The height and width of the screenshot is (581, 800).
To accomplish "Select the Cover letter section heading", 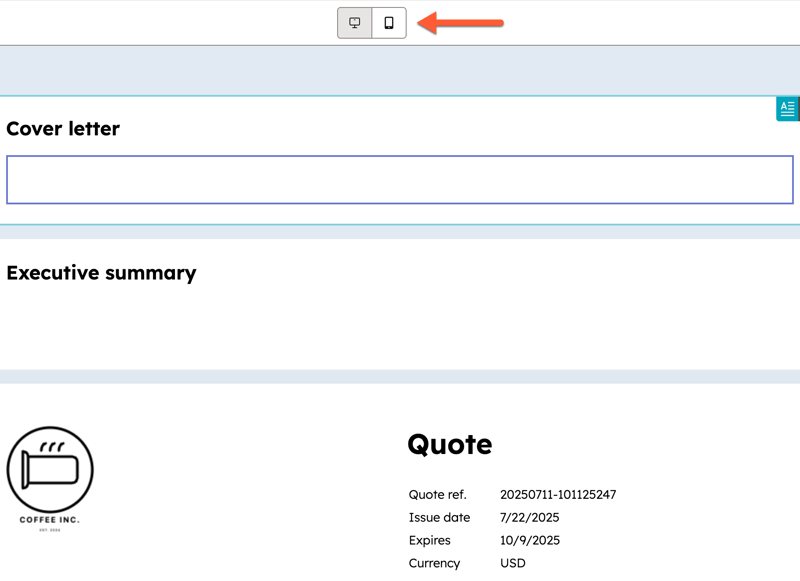I will point(63,128).
